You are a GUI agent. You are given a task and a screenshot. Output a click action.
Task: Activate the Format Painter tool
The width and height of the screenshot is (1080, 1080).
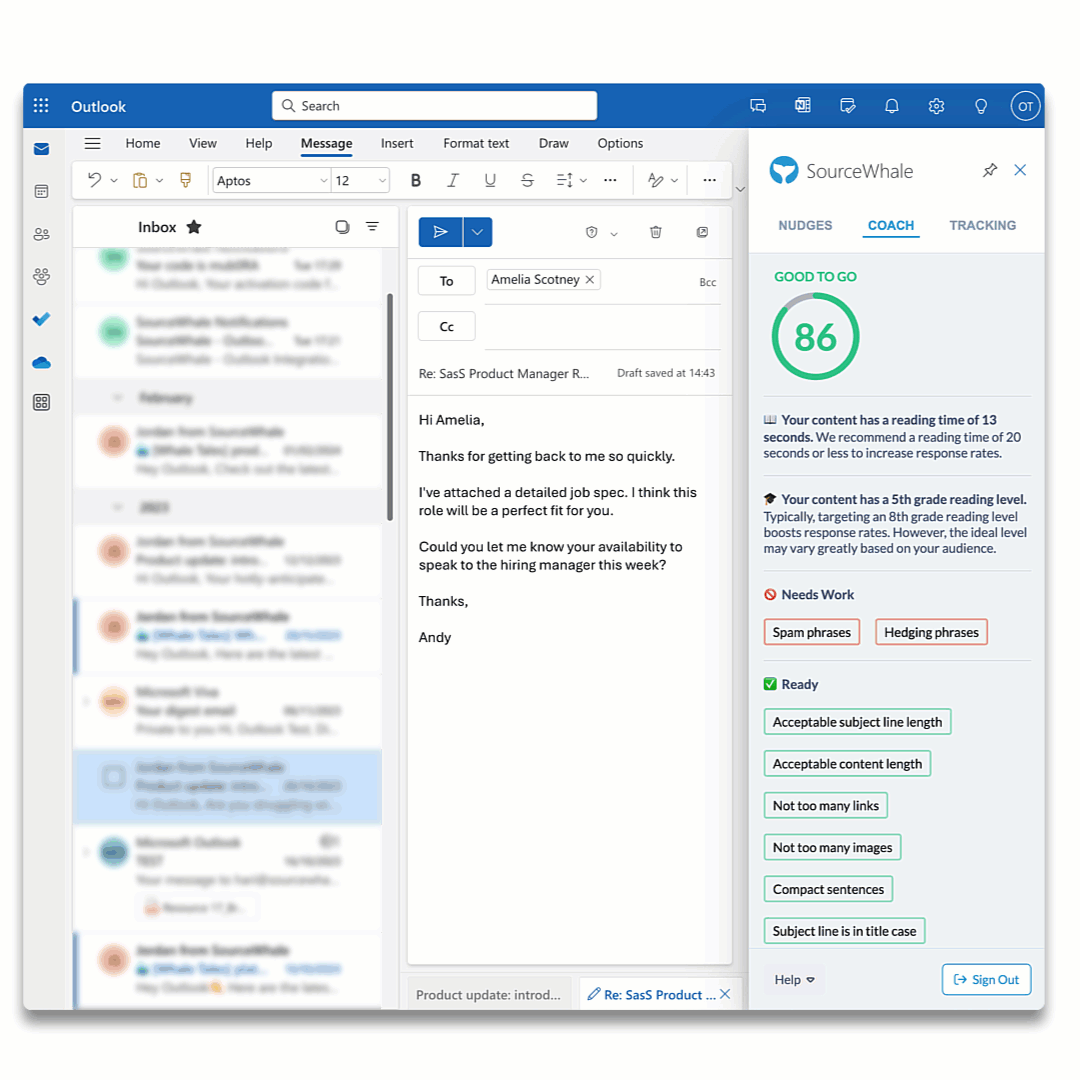185,180
